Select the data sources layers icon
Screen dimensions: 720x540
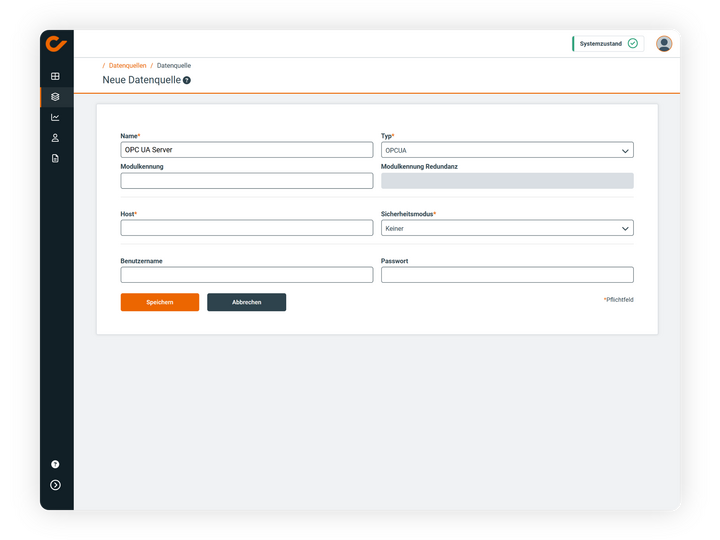pos(55,97)
